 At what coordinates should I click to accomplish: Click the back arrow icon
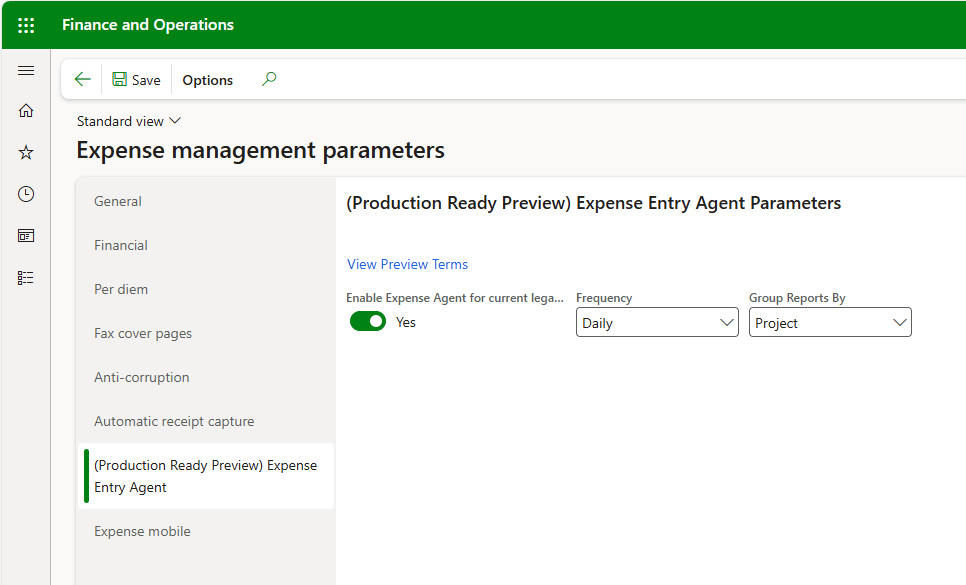[x=83, y=80]
